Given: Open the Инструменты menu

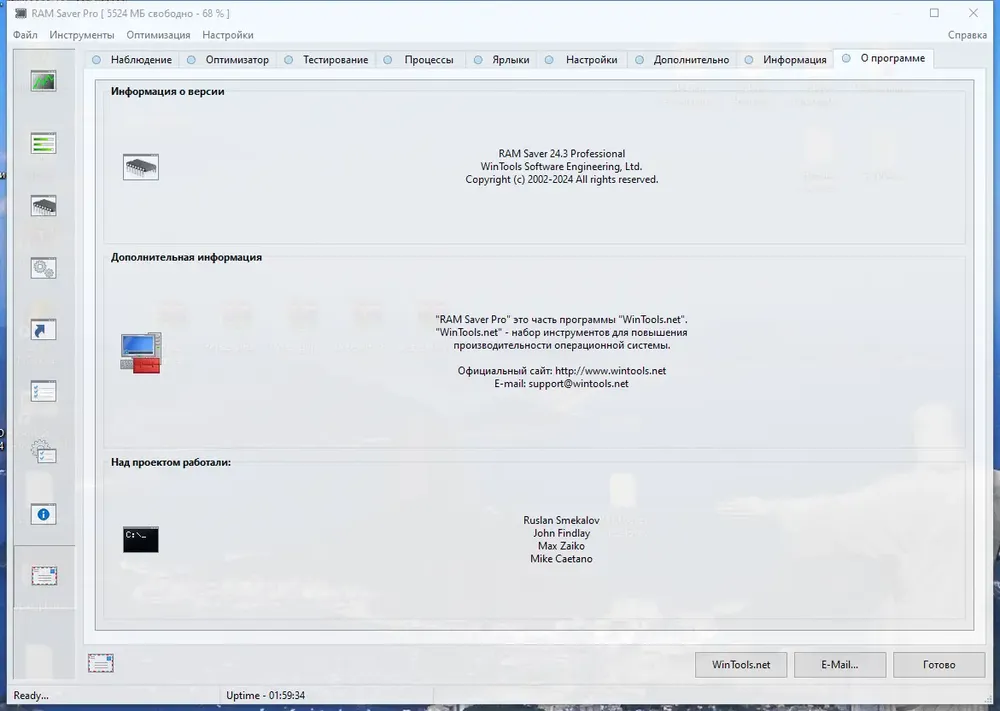Looking at the screenshot, I should click(x=82, y=35).
